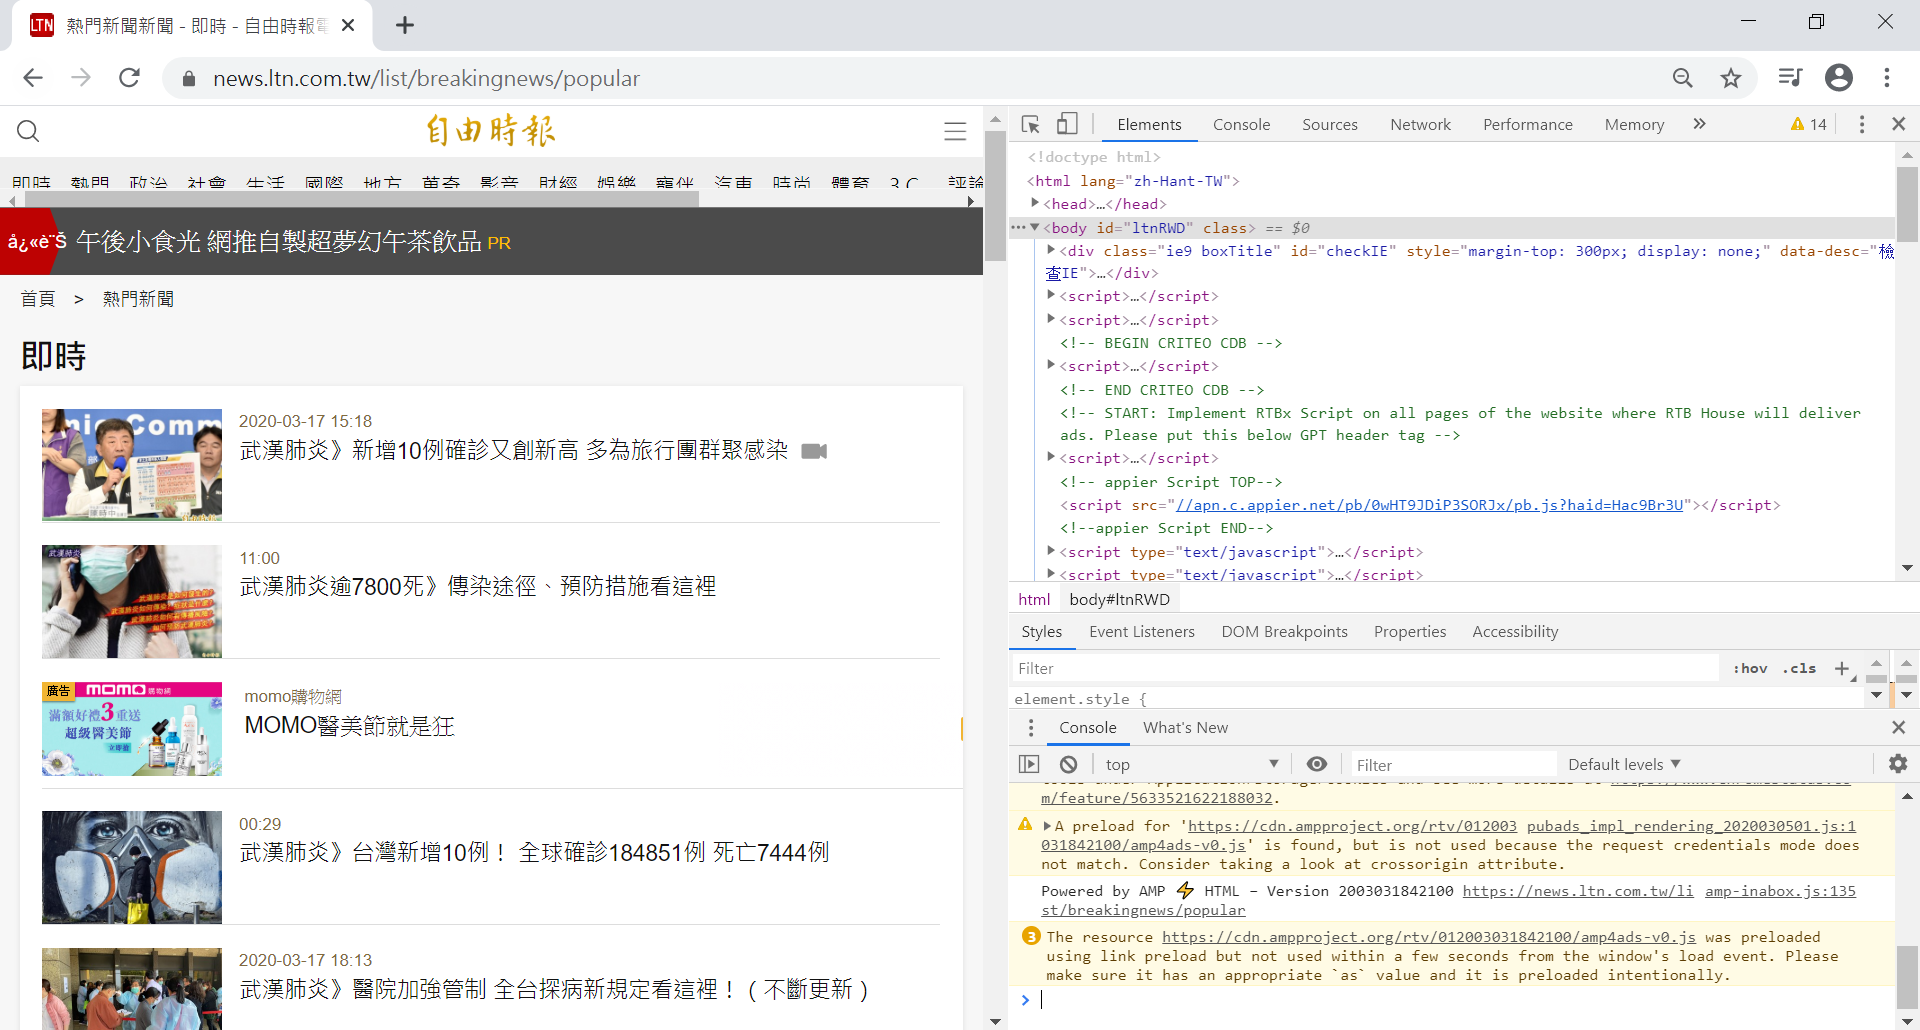Open console settings gear

pyautogui.click(x=1897, y=764)
